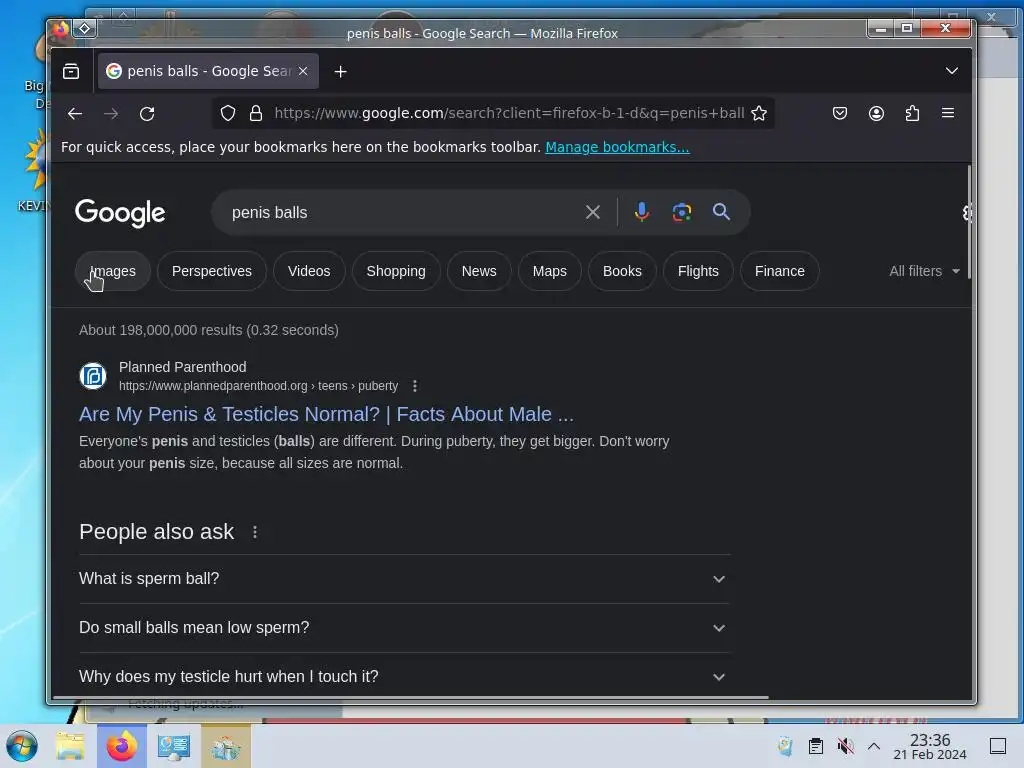Expand 'What is sperm ball?' question
This screenshot has width=1024, height=768.
(404, 579)
